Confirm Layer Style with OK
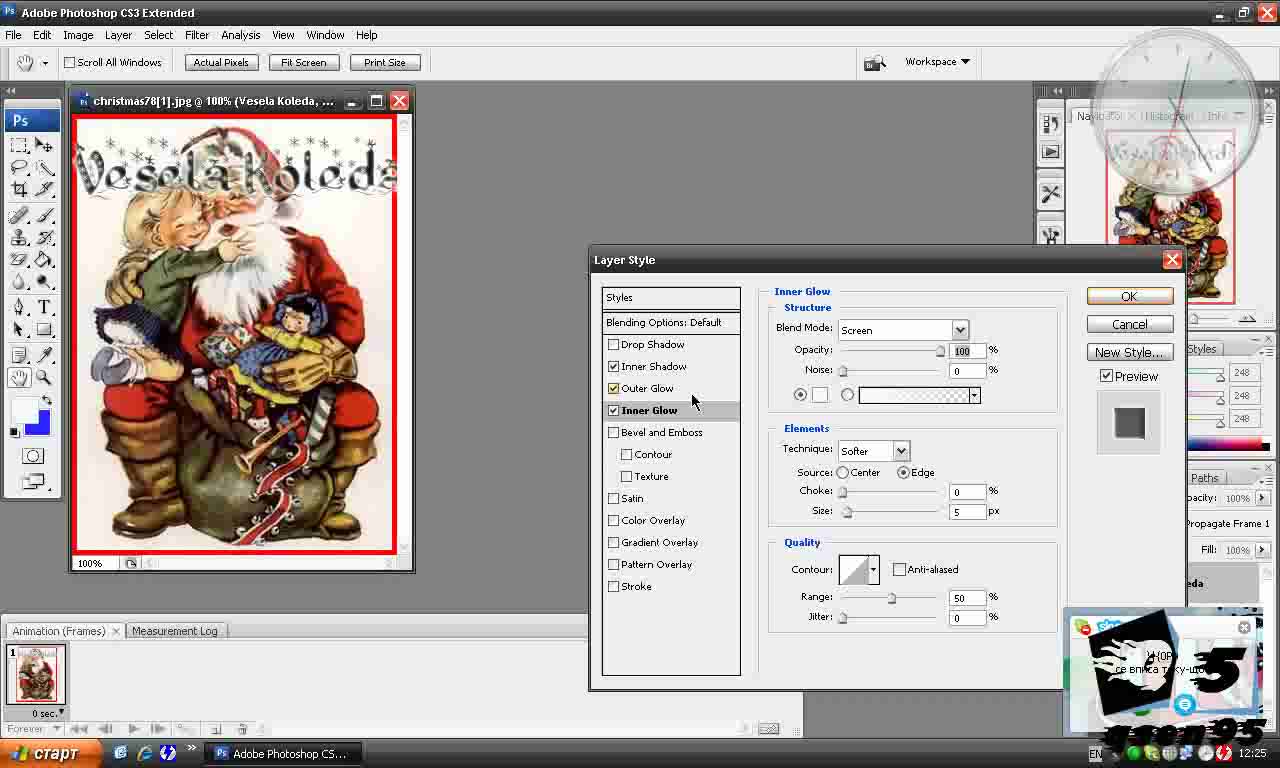 pyautogui.click(x=1129, y=297)
